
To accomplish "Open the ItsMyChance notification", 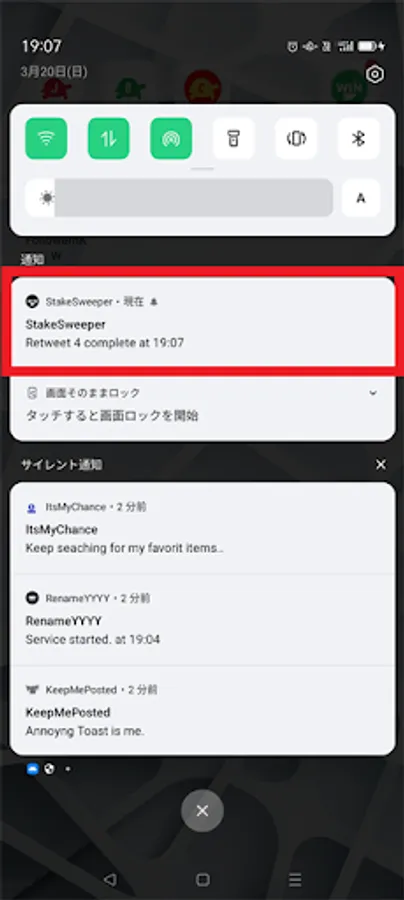I will point(202,528).
